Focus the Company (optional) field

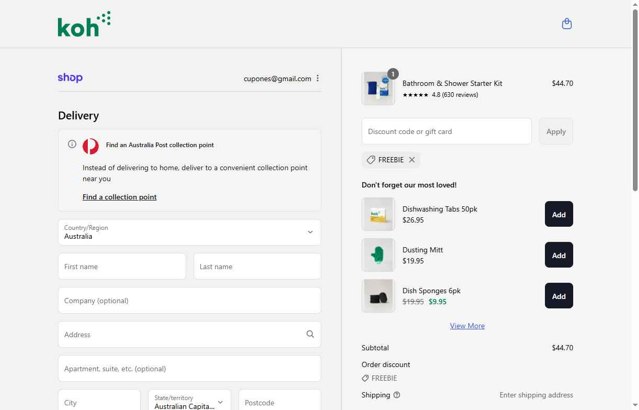pyautogui.click(x=189, y=301)
